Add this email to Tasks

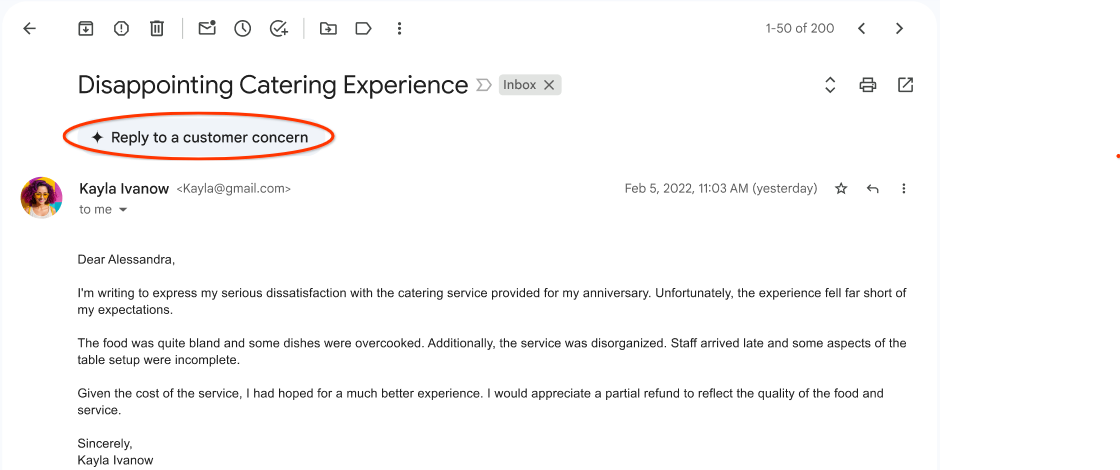point(279,29)
